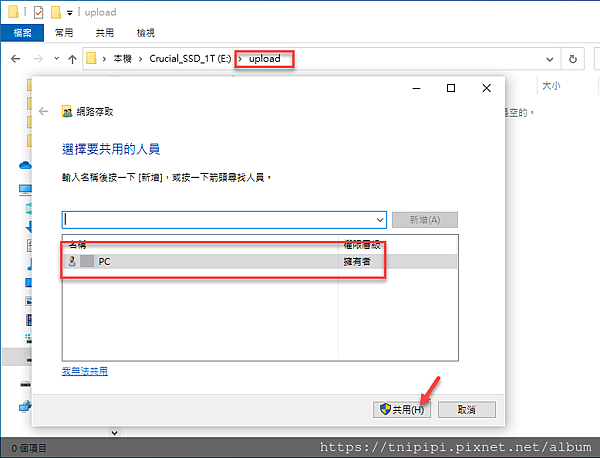Click the new folder icon in title bar
Screen dimensions: 600x458
56,12
